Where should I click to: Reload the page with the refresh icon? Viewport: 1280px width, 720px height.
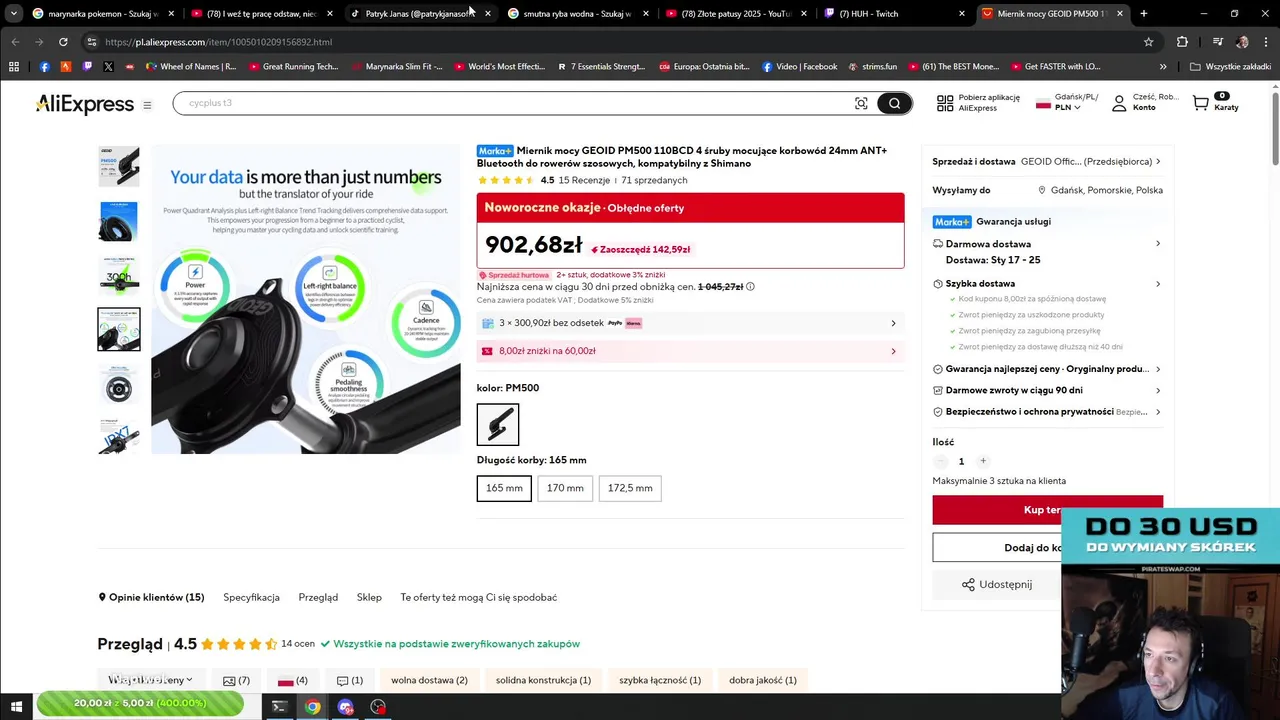click(x=63, y=42)
